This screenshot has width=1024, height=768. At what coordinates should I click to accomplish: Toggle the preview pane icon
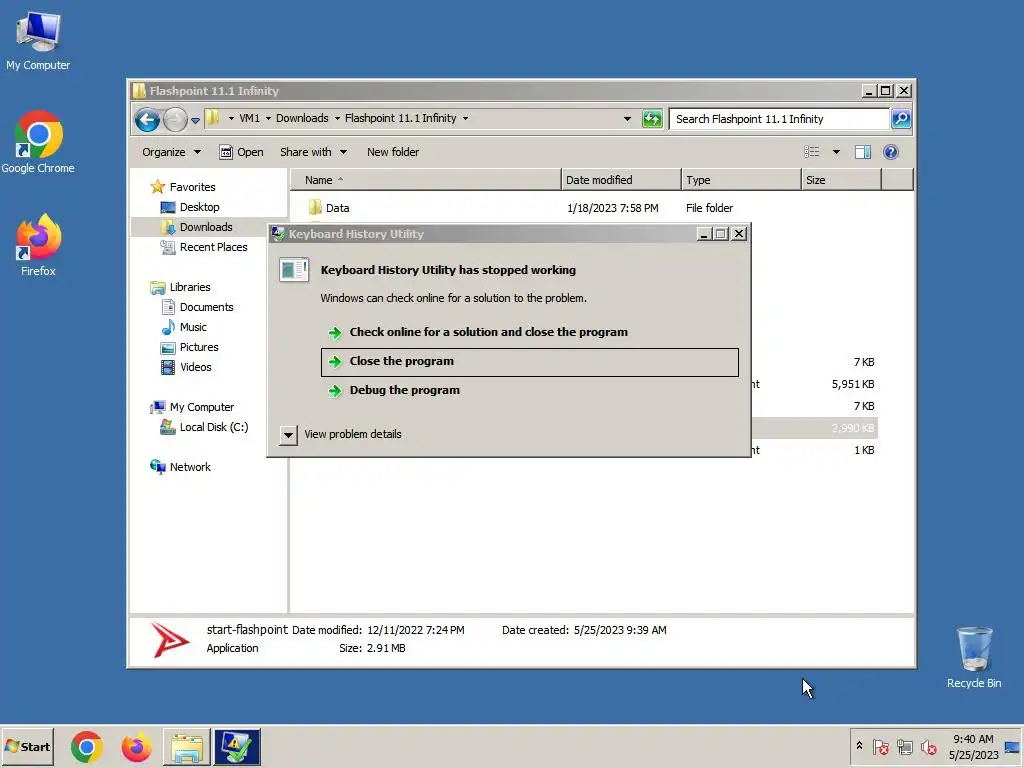pos(863,152)
